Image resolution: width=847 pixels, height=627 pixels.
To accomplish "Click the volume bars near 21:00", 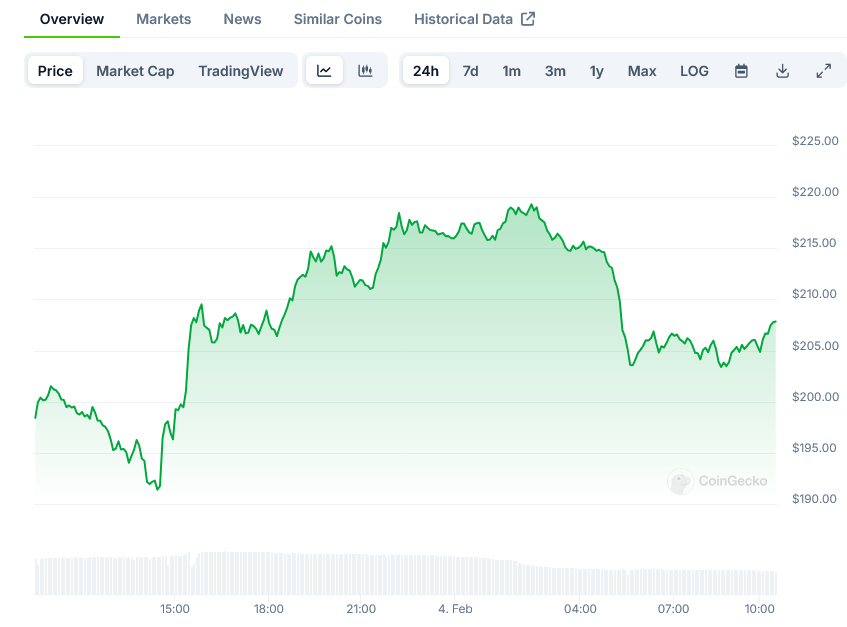I will (361, 574).
